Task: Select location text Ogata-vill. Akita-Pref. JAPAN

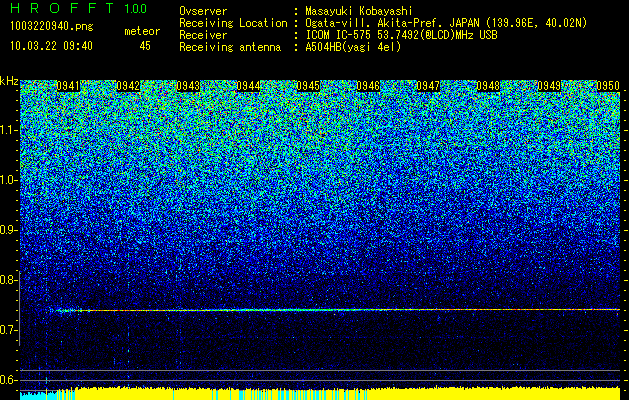Action: (x=391, y=23)
